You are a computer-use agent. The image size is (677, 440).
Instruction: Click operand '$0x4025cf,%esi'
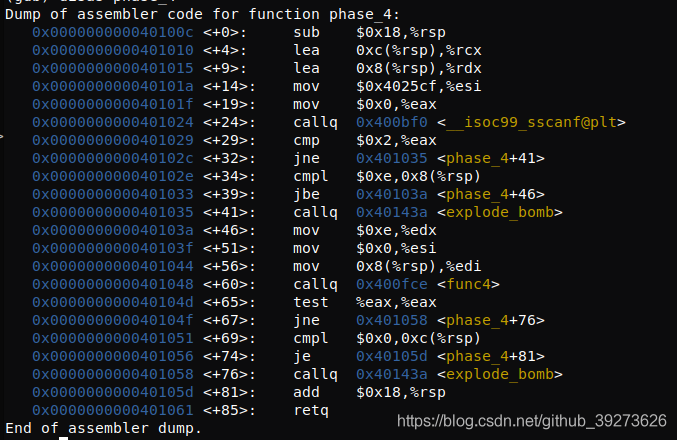[418, 86]
